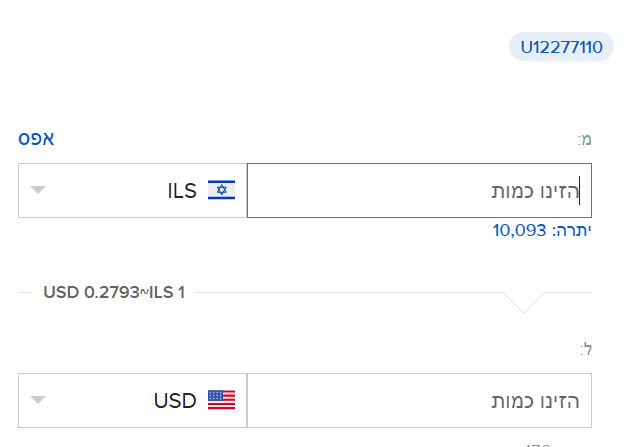The width and height of the screenshot is (629, 447).
Task: Open the ILS currency dropdown arrow
Action: [38, 190]
